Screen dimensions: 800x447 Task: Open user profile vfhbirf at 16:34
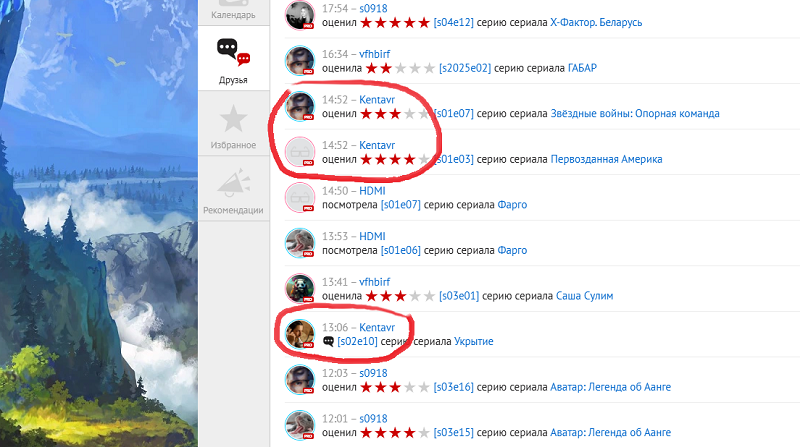coord(374,54)
